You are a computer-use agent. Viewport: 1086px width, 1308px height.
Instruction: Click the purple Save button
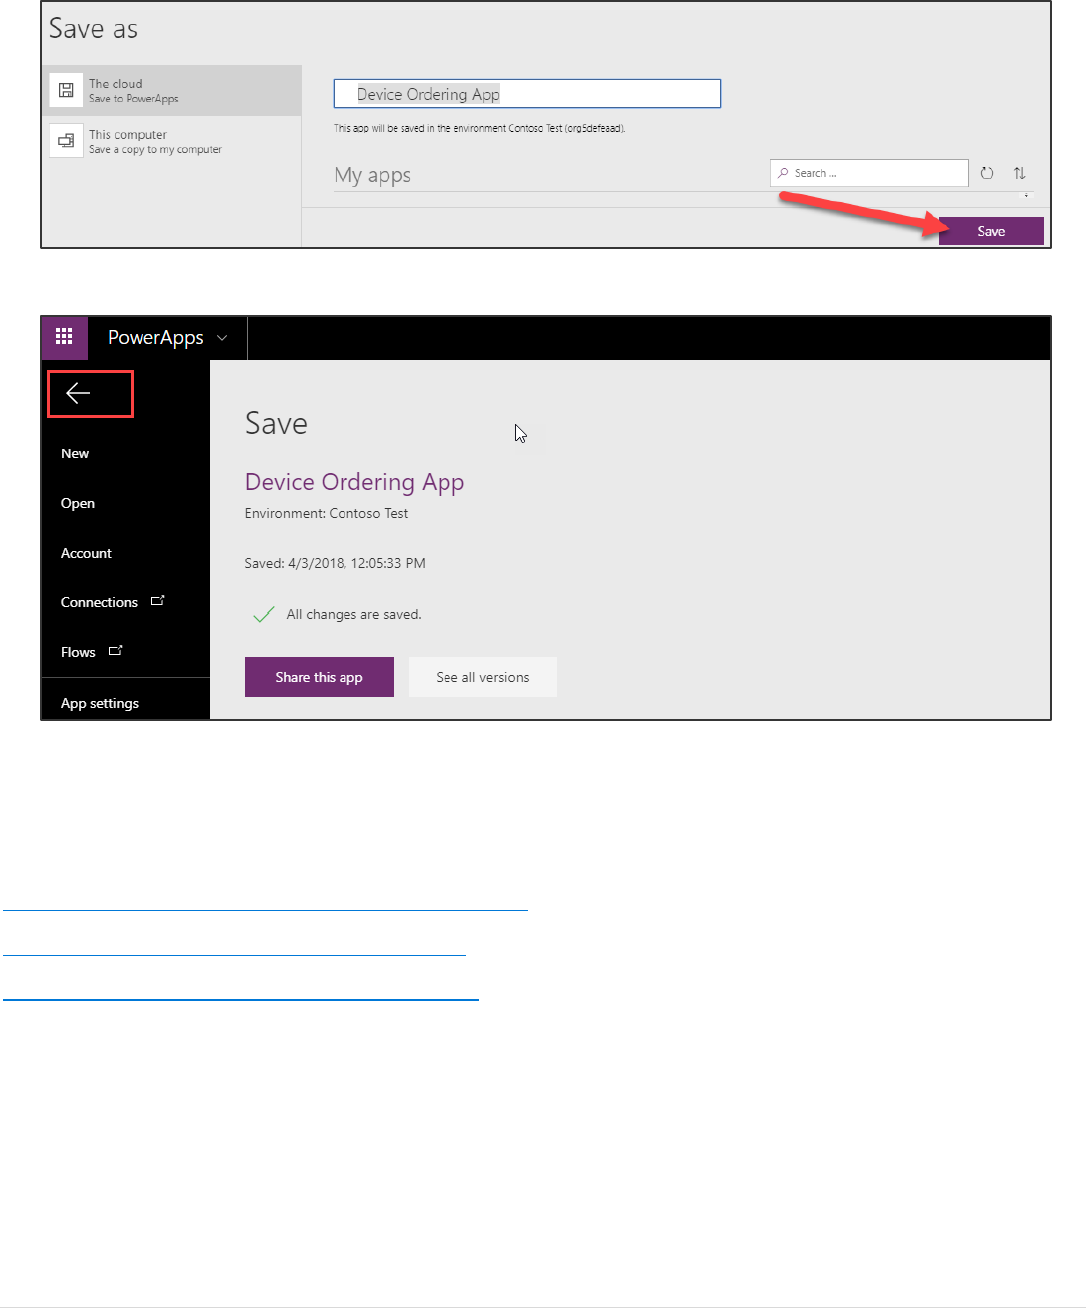pyautogui.click(x=991, y=231)
